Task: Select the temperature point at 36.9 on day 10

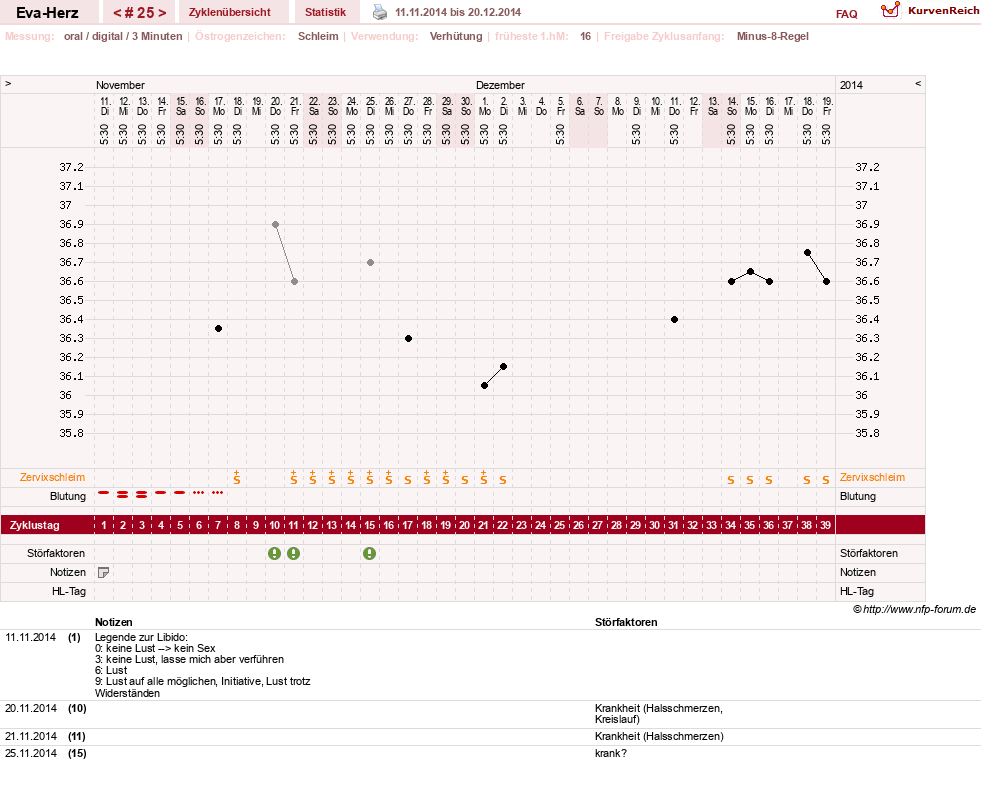Action: coord(275,225)
